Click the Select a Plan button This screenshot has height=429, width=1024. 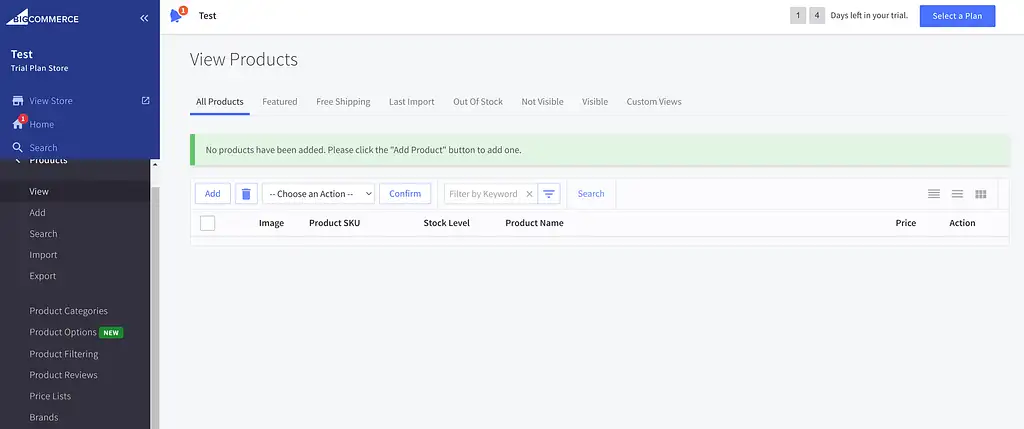pyautogui.click(x=957, y=16)
